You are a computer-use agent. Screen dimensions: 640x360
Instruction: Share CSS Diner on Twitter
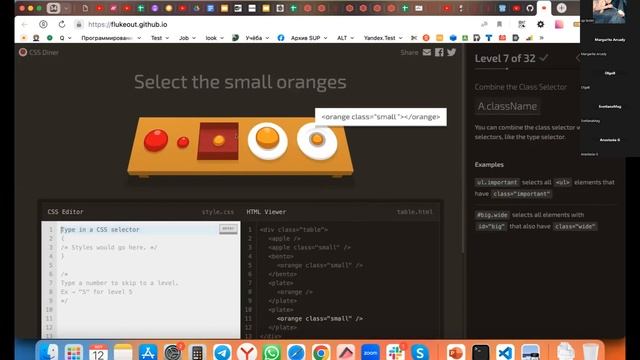click(451, 52)
